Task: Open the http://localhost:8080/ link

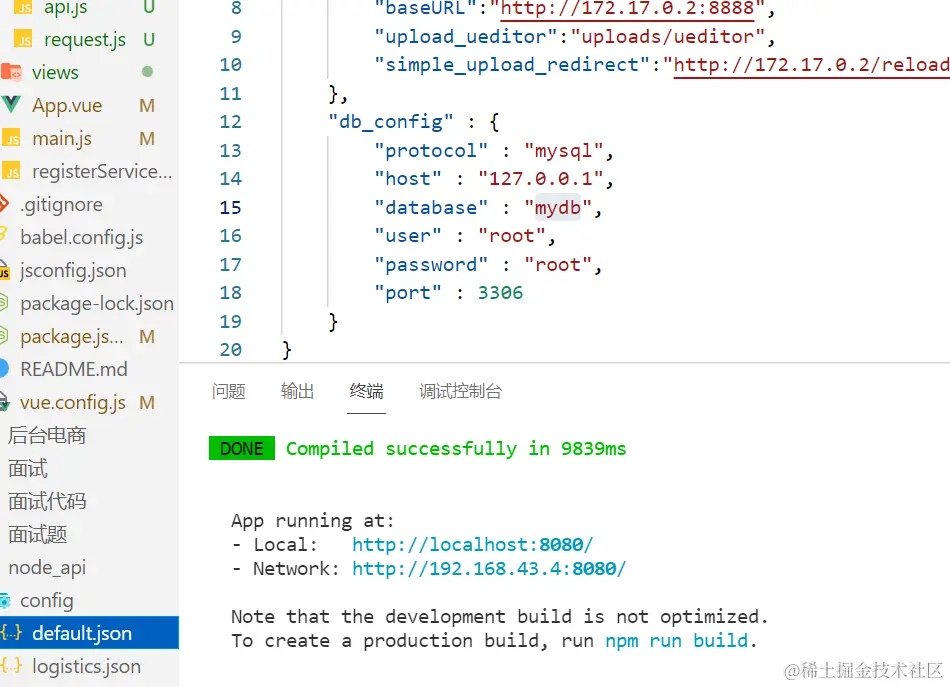Action: tap(473, 545)
